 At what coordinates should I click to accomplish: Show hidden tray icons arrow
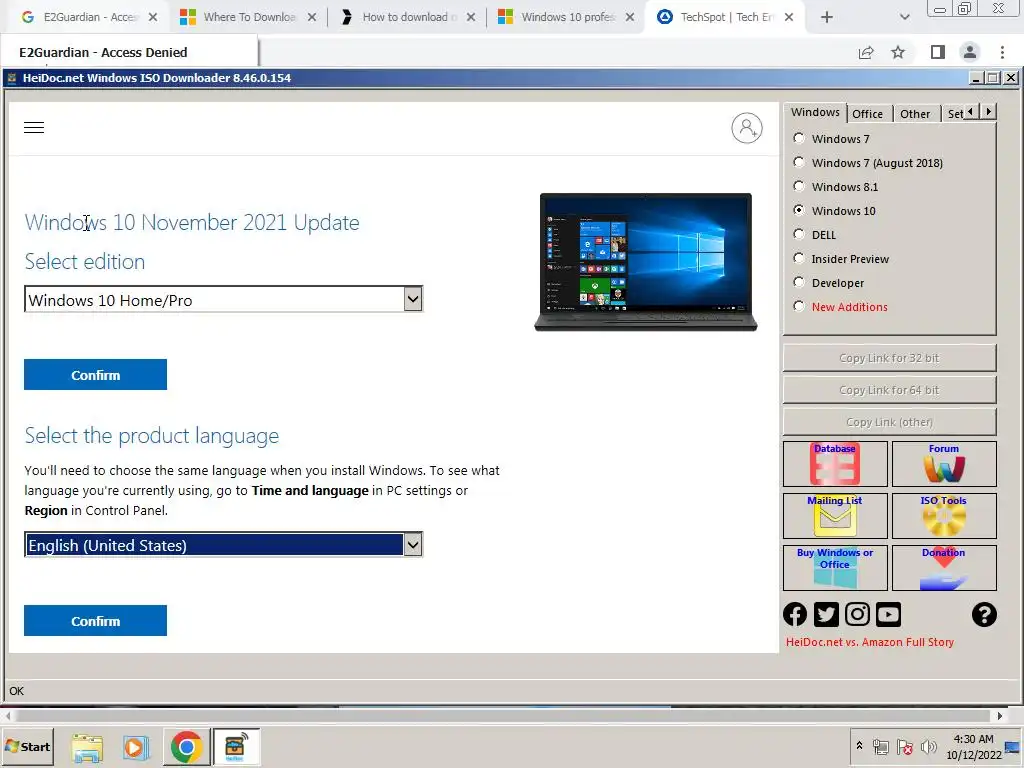tap(859, 745)
